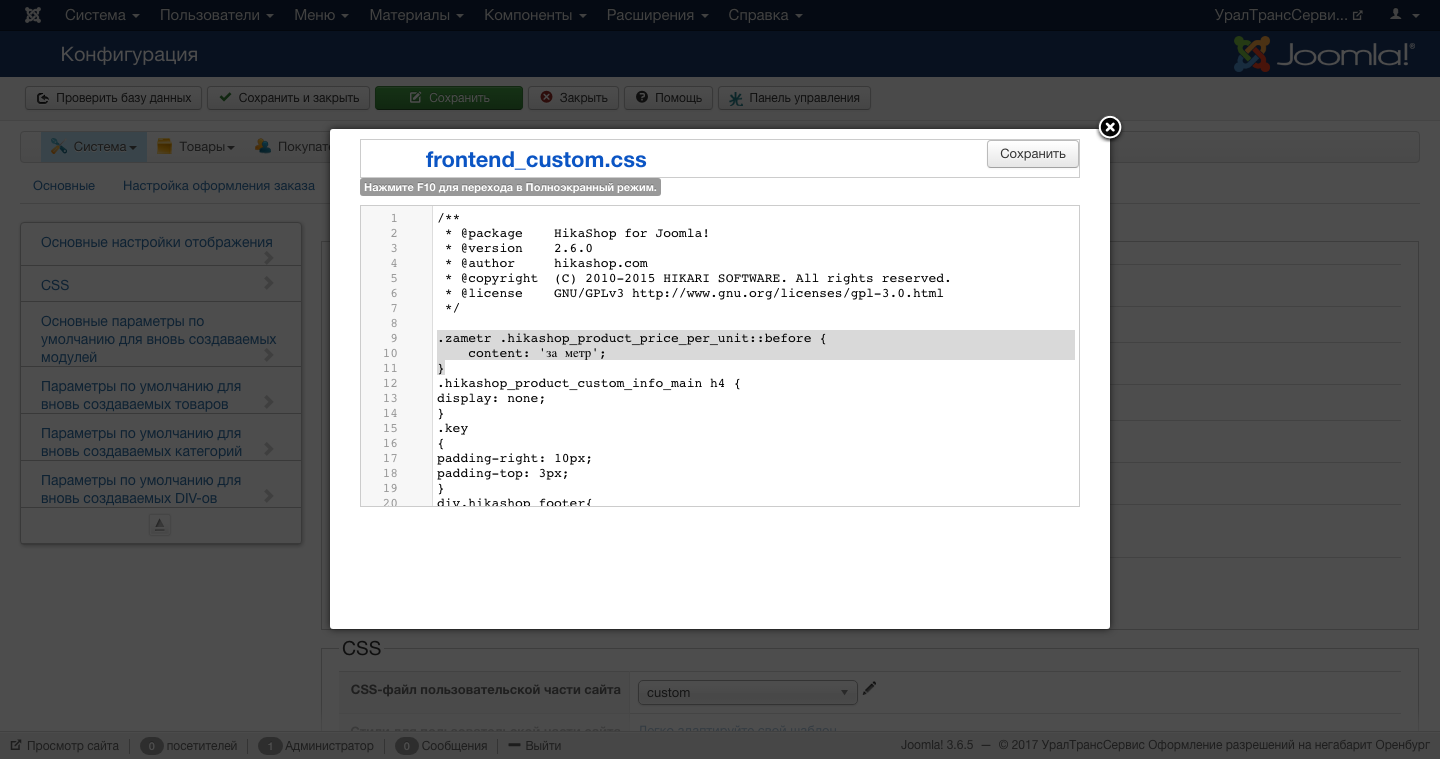Close the CSS editor modal with X
1440x759 pixels.
pos(1110,127)
